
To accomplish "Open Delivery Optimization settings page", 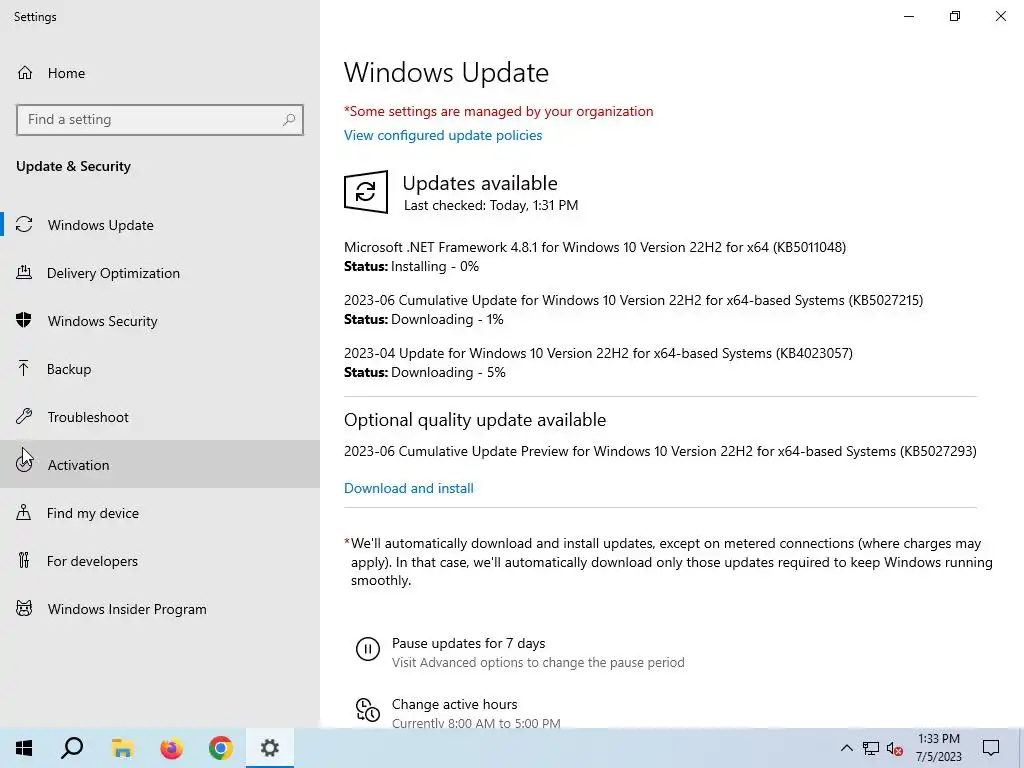I will pyautogui.click(x=160, y=273).
